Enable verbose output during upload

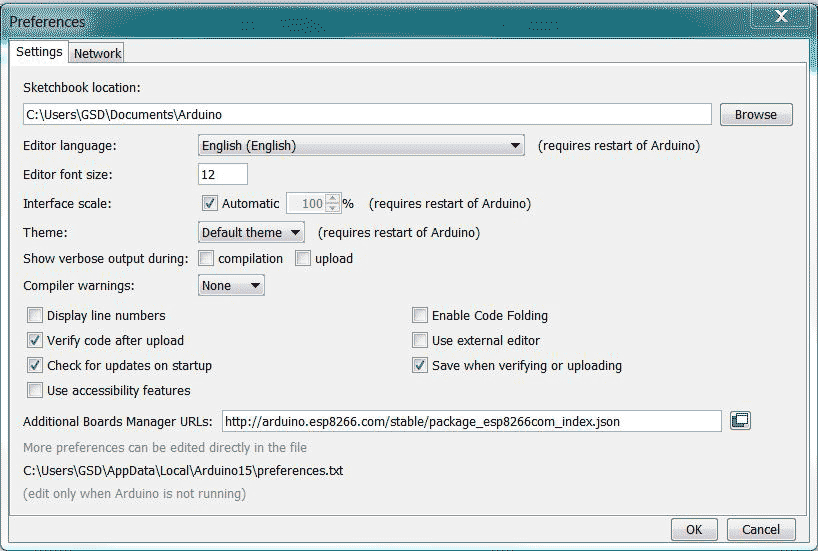tap(303, 258)
